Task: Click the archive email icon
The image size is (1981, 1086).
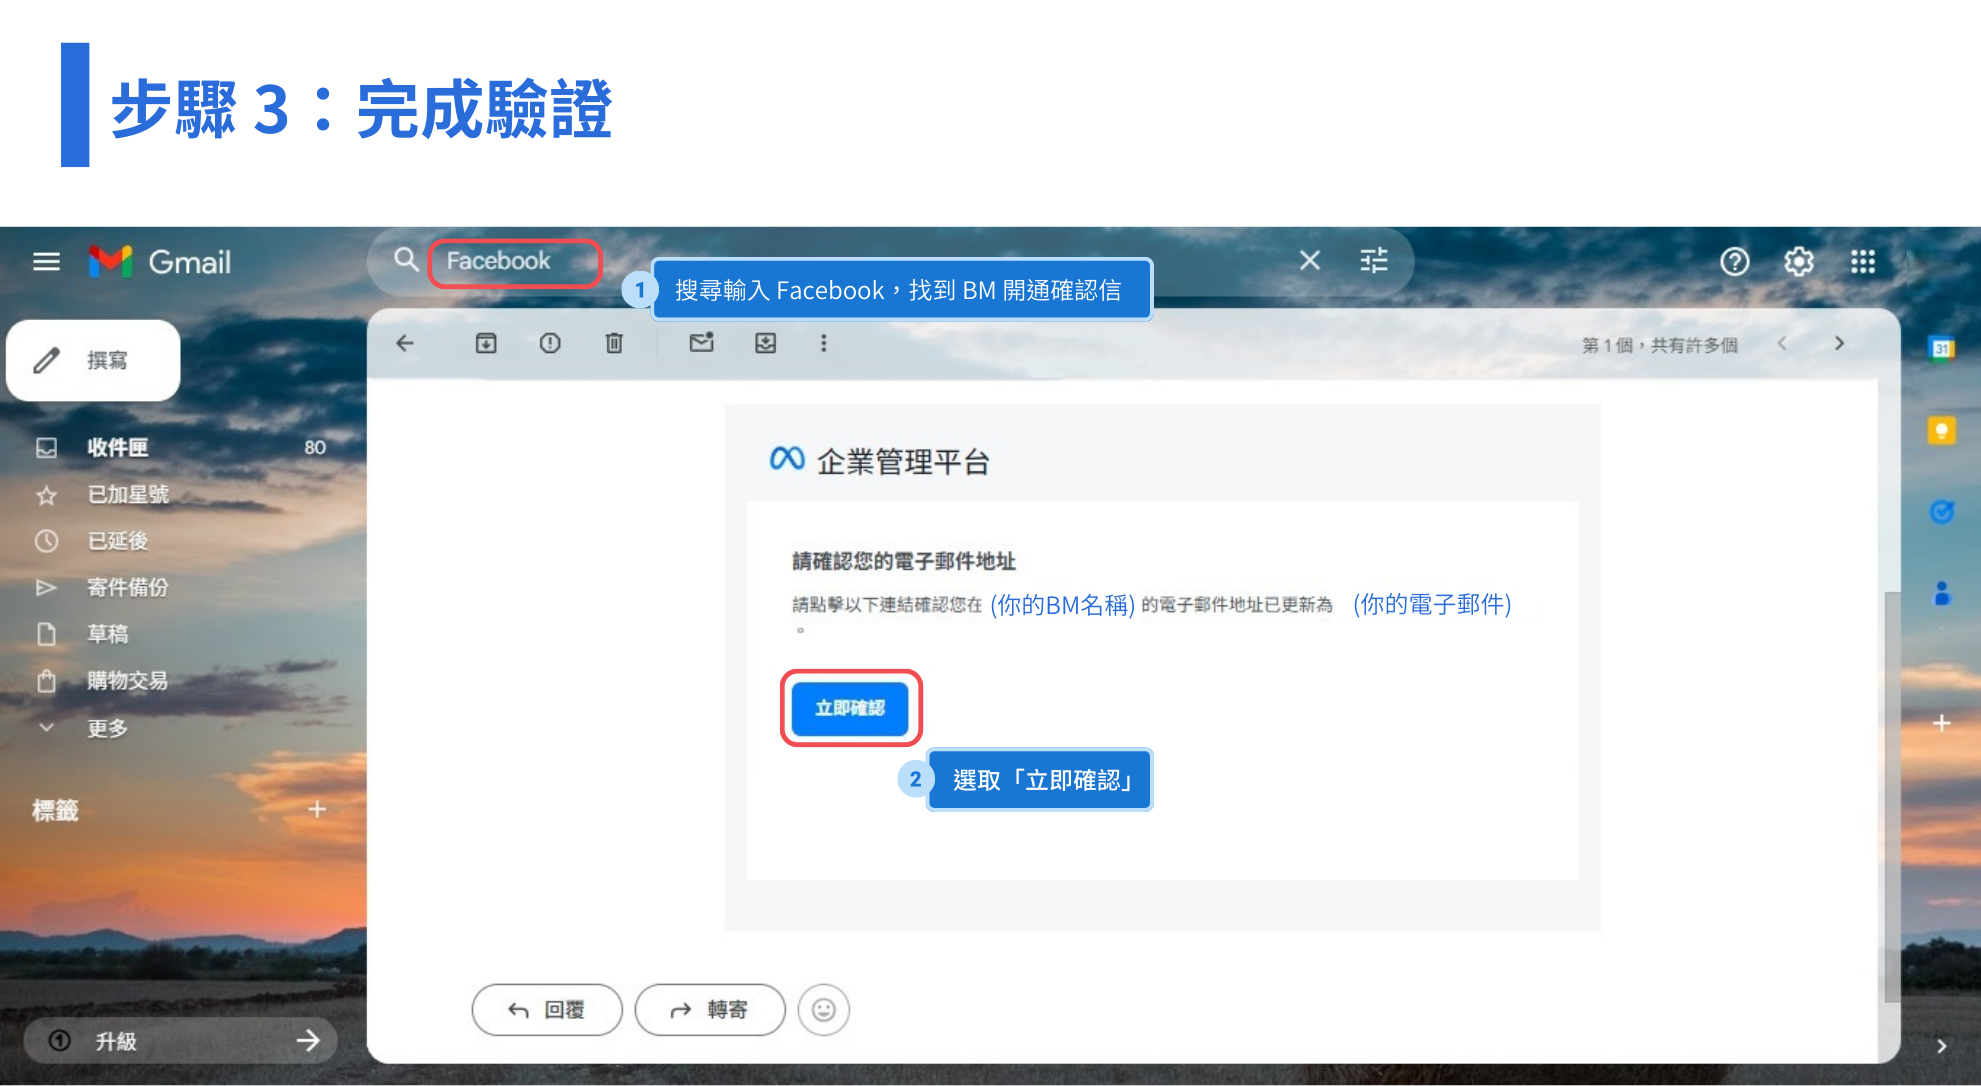Action: [486, 344]
